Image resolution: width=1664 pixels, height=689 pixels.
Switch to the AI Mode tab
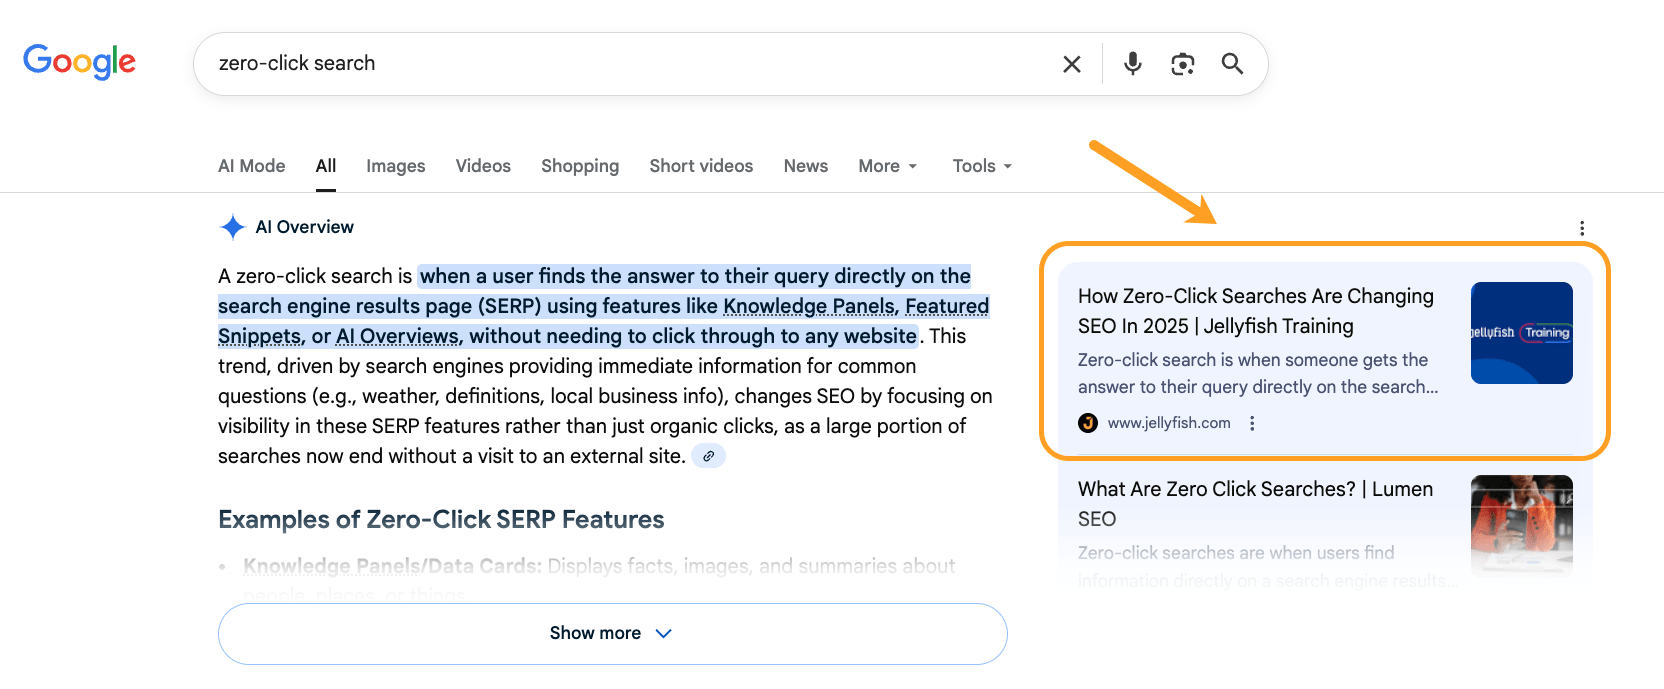[x=251, y=166]
